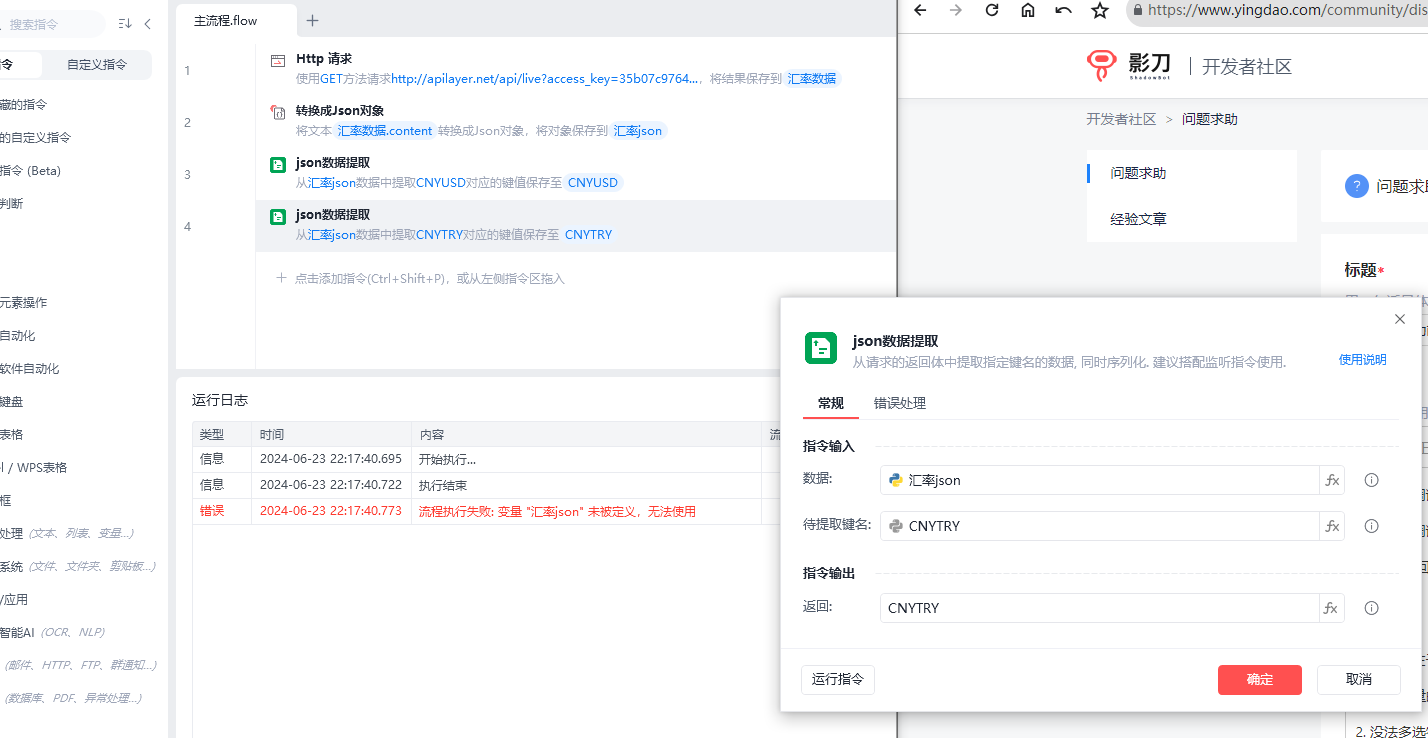Click the 运行指令 button
This screenshot has width=1428, height=738.
838,680
